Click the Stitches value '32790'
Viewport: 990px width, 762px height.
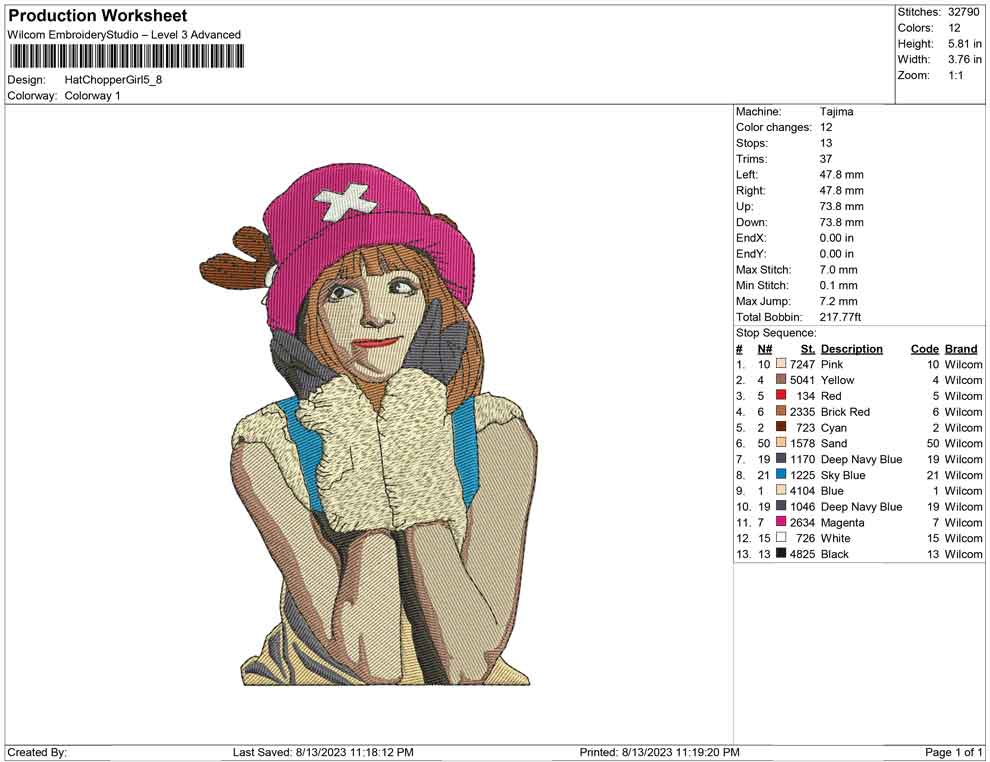963,12
